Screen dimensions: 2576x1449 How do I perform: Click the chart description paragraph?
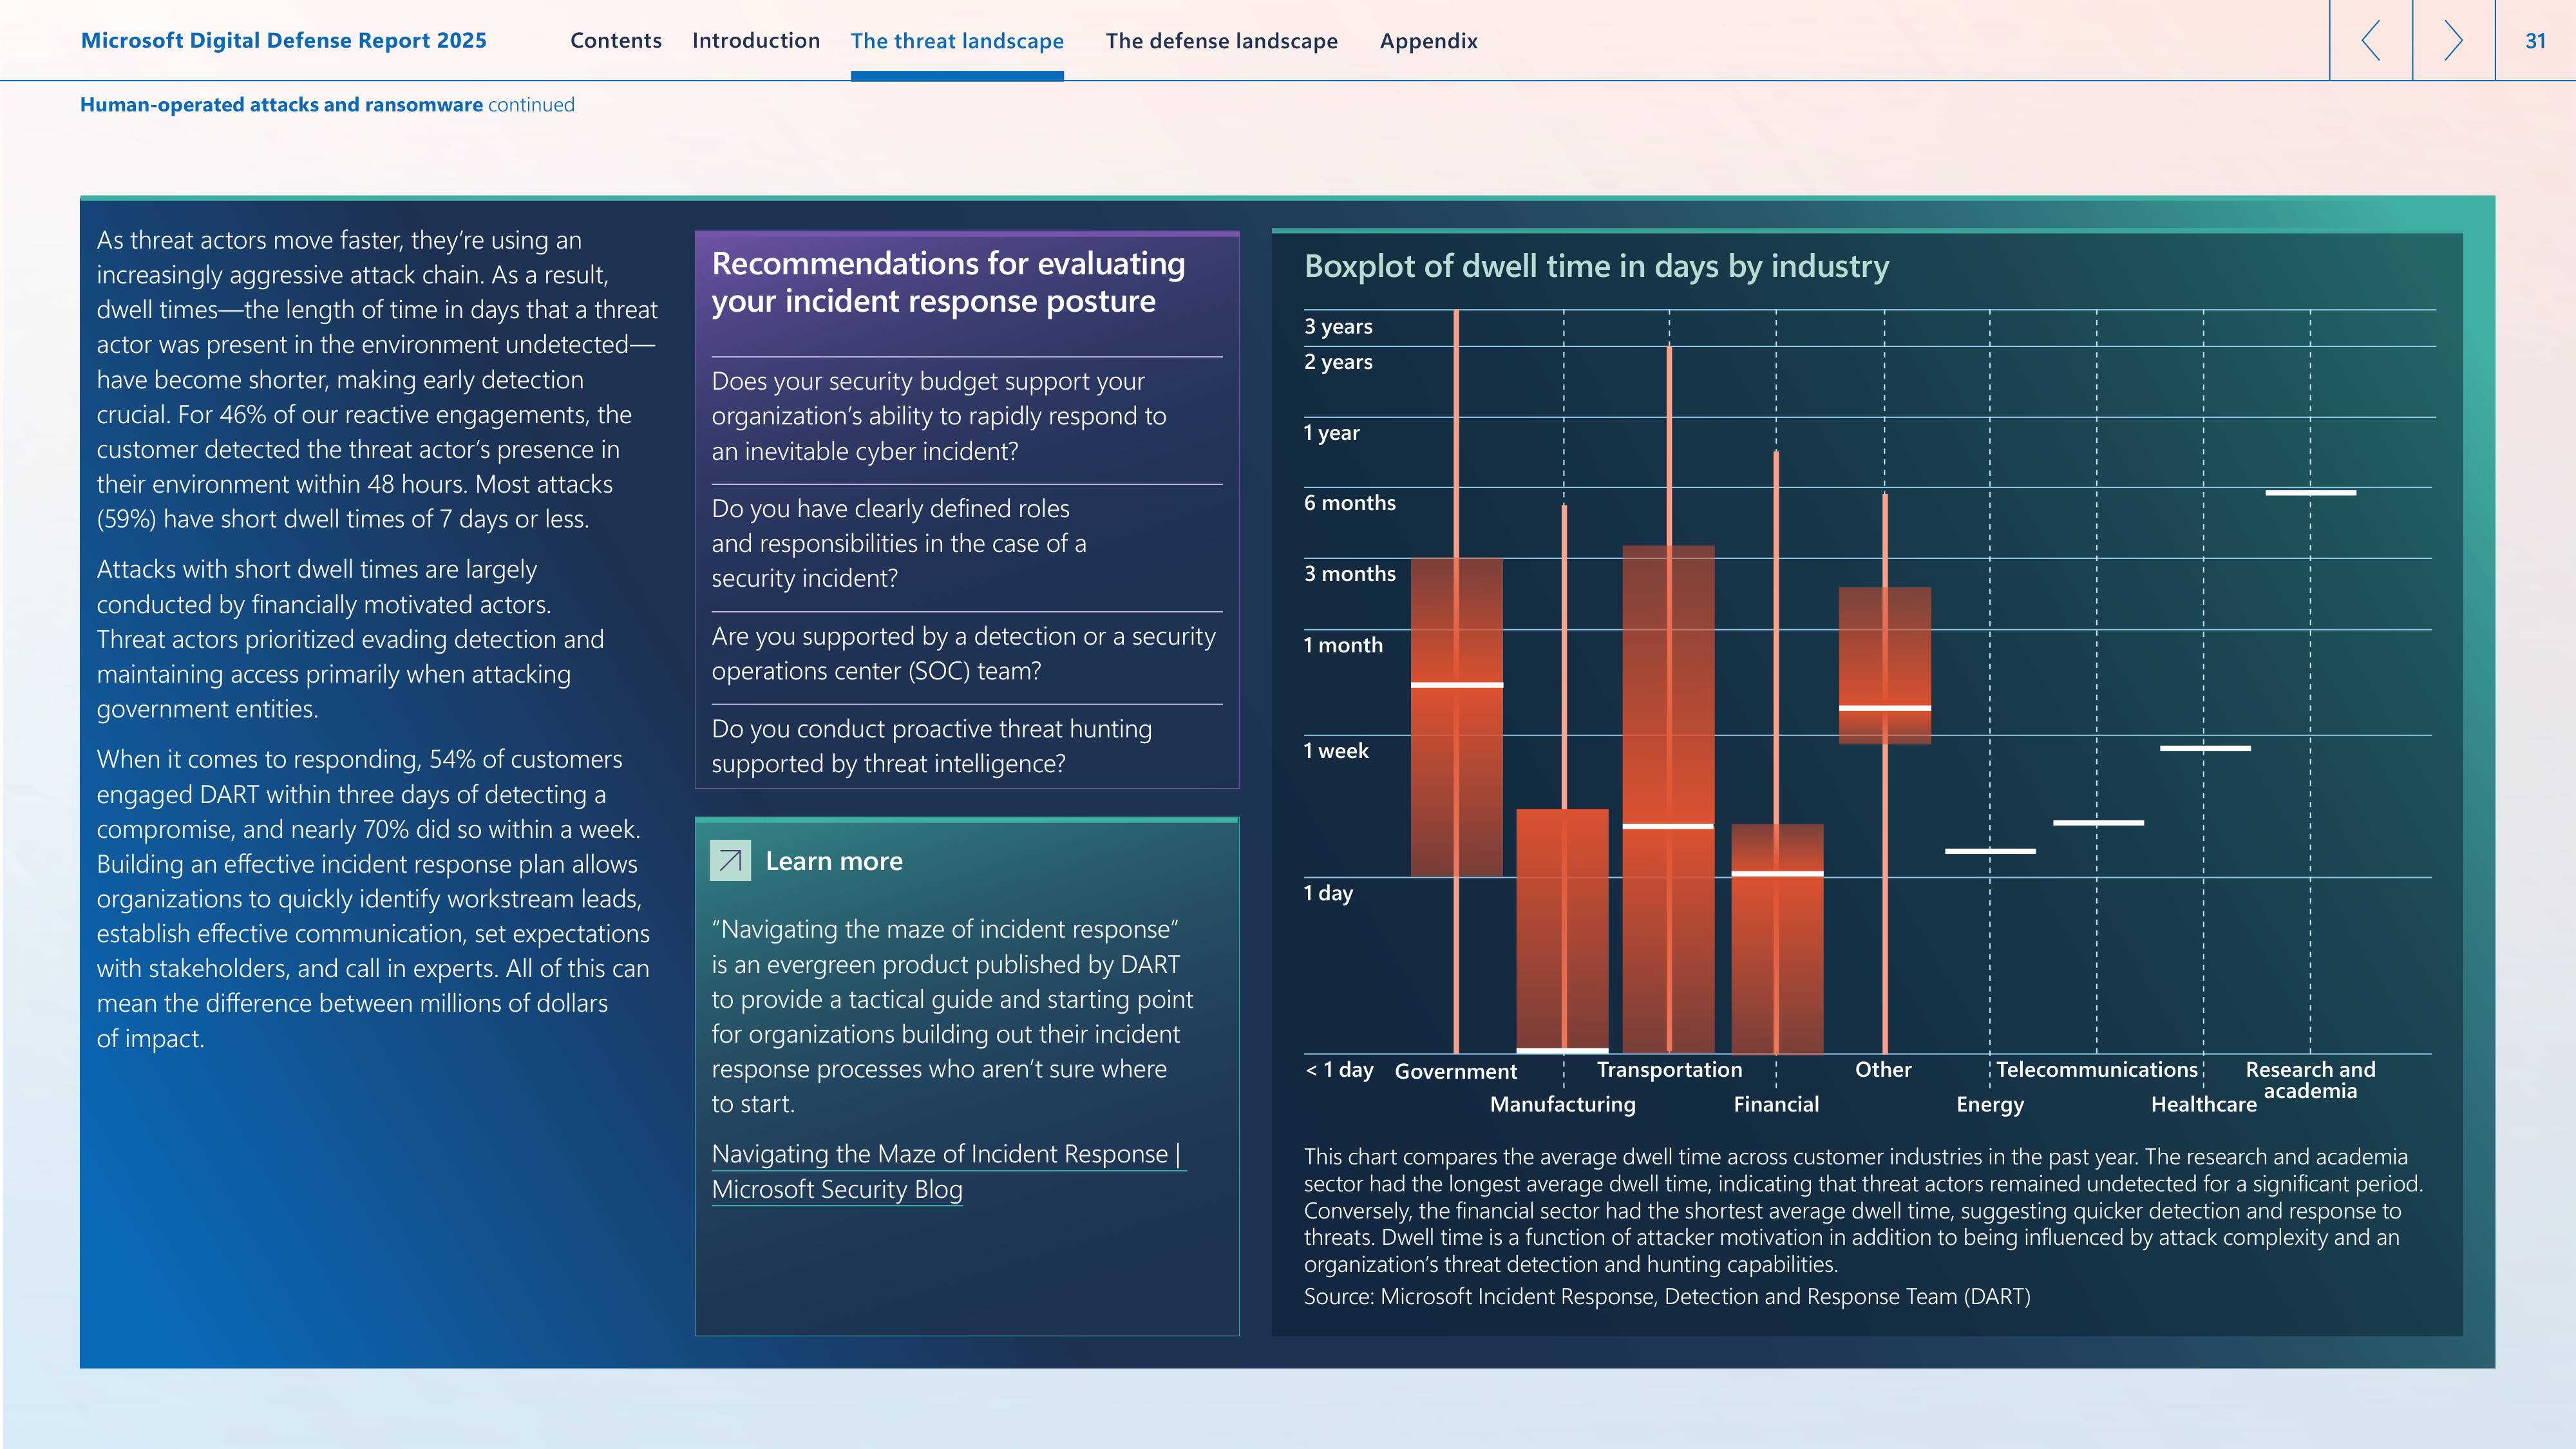1863,1210
